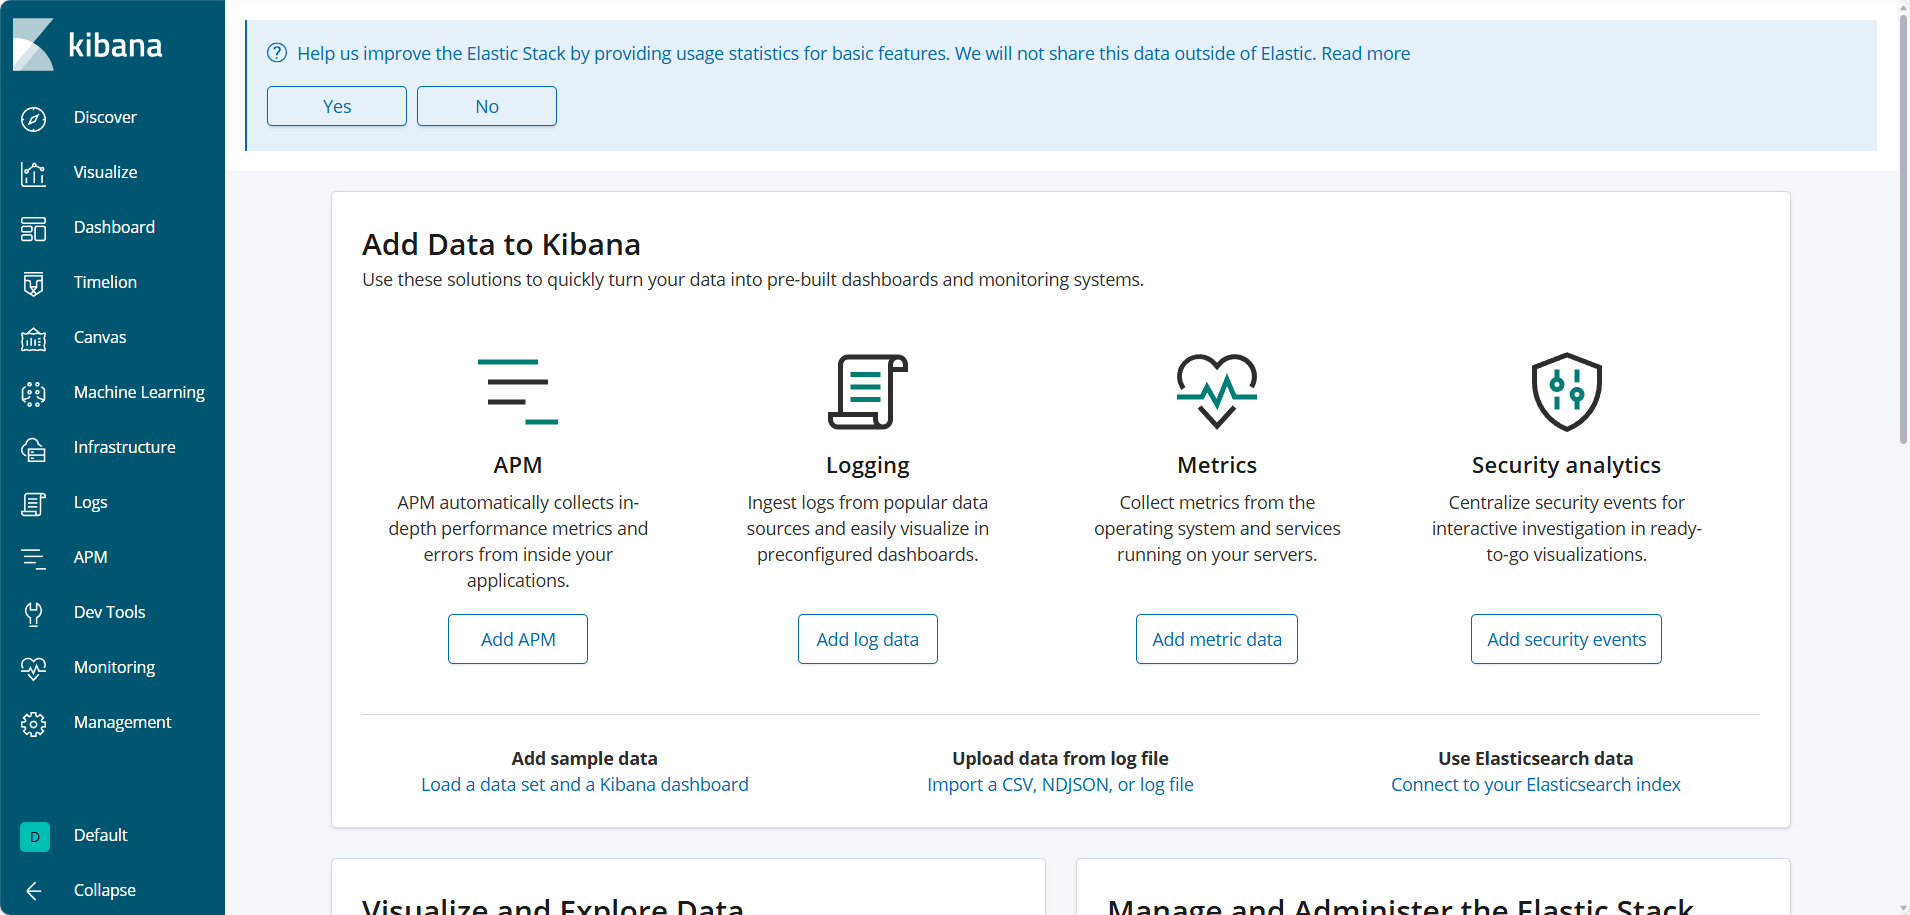
Task: Select Logs label in the sidebar
Action: point(90,502)
